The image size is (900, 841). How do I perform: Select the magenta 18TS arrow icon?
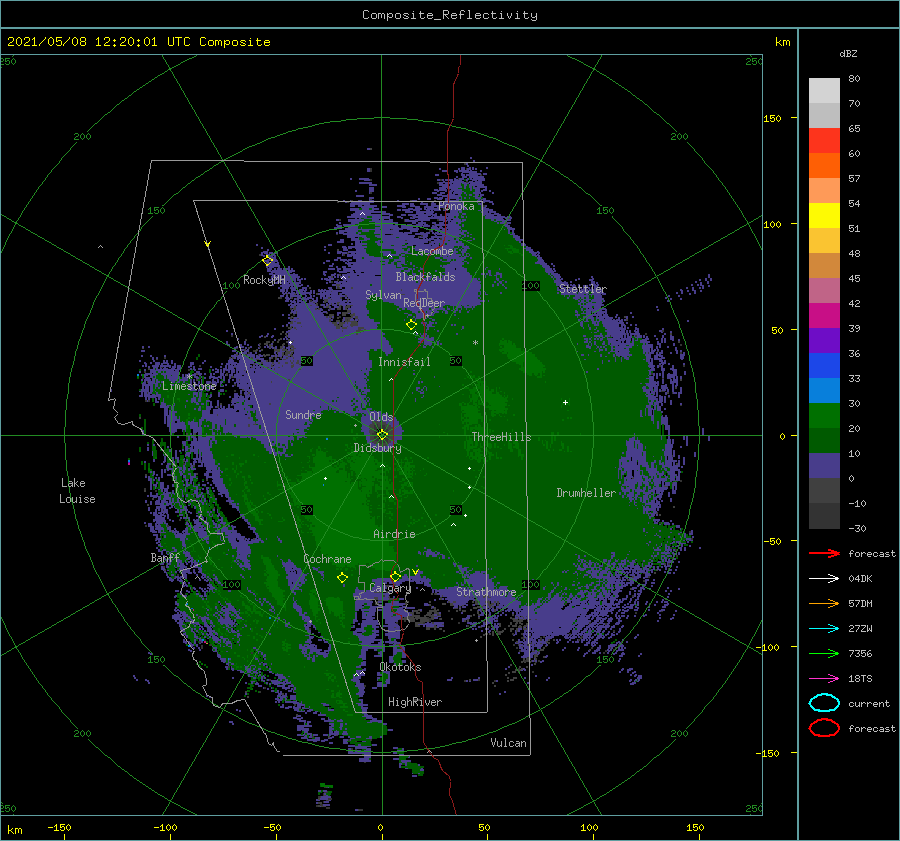(x=824, y=679)
